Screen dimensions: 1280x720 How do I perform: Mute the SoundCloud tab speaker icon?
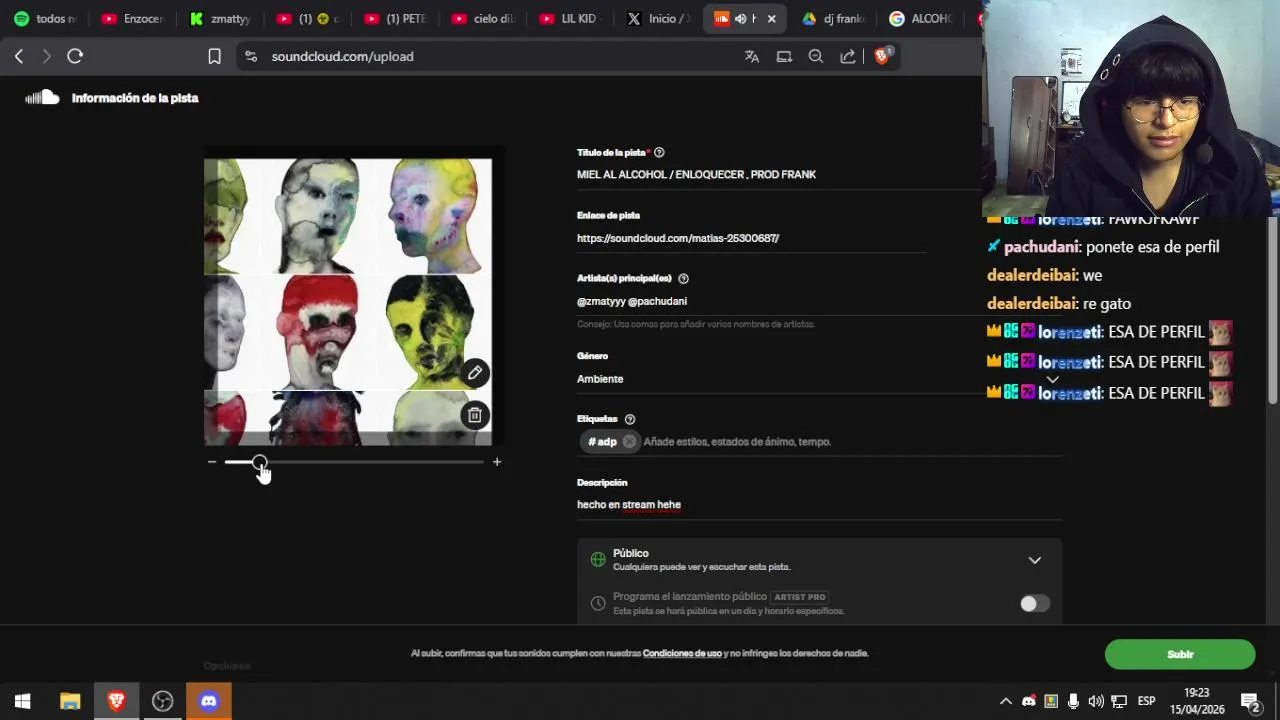coord(740,19)
